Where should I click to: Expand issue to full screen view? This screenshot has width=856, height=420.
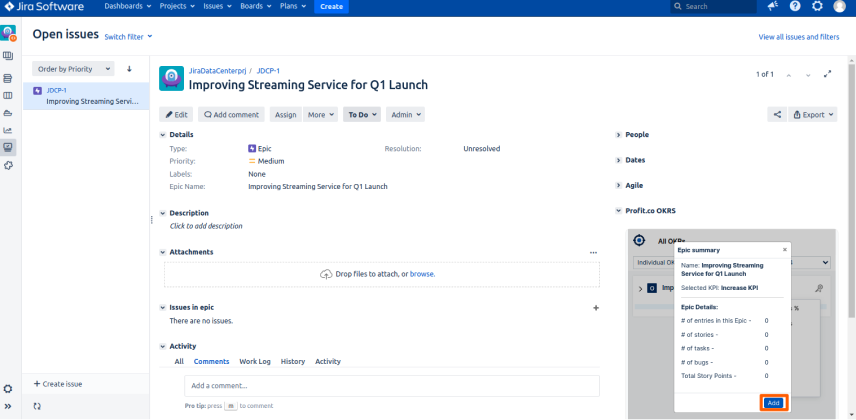828,74
